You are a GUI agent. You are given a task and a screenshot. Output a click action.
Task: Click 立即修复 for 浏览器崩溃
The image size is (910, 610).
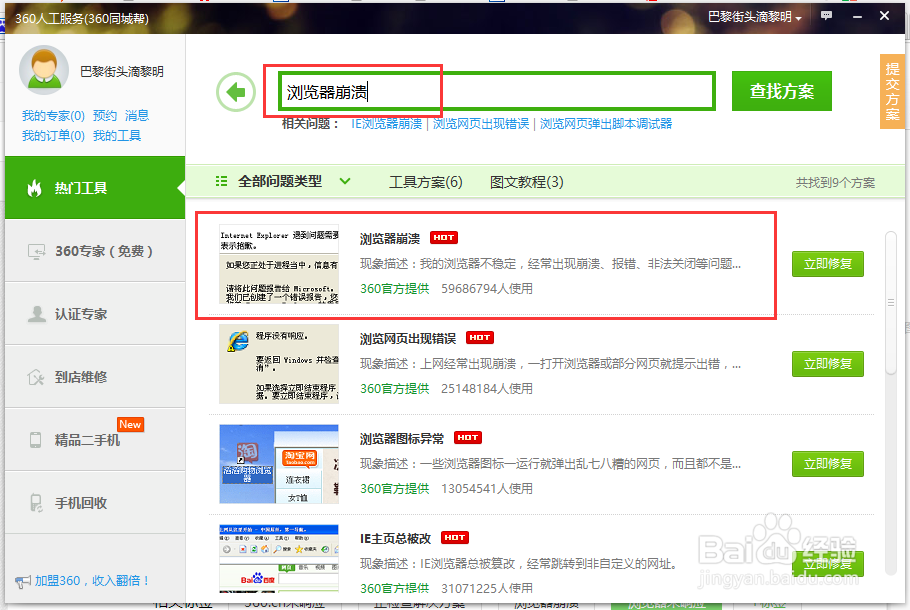point(828,264)
